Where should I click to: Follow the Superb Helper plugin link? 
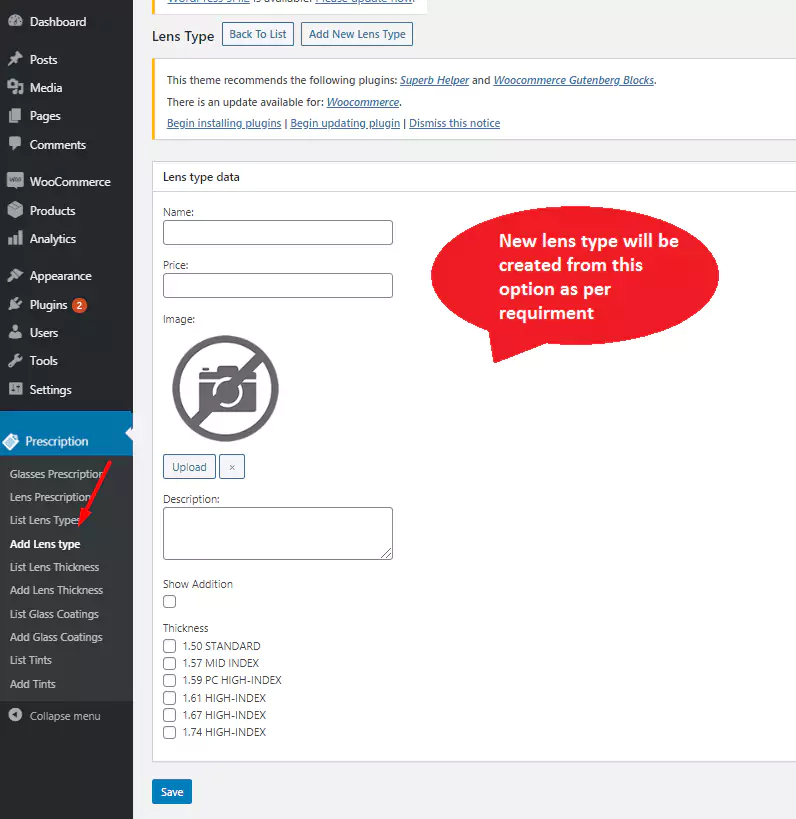435,80
